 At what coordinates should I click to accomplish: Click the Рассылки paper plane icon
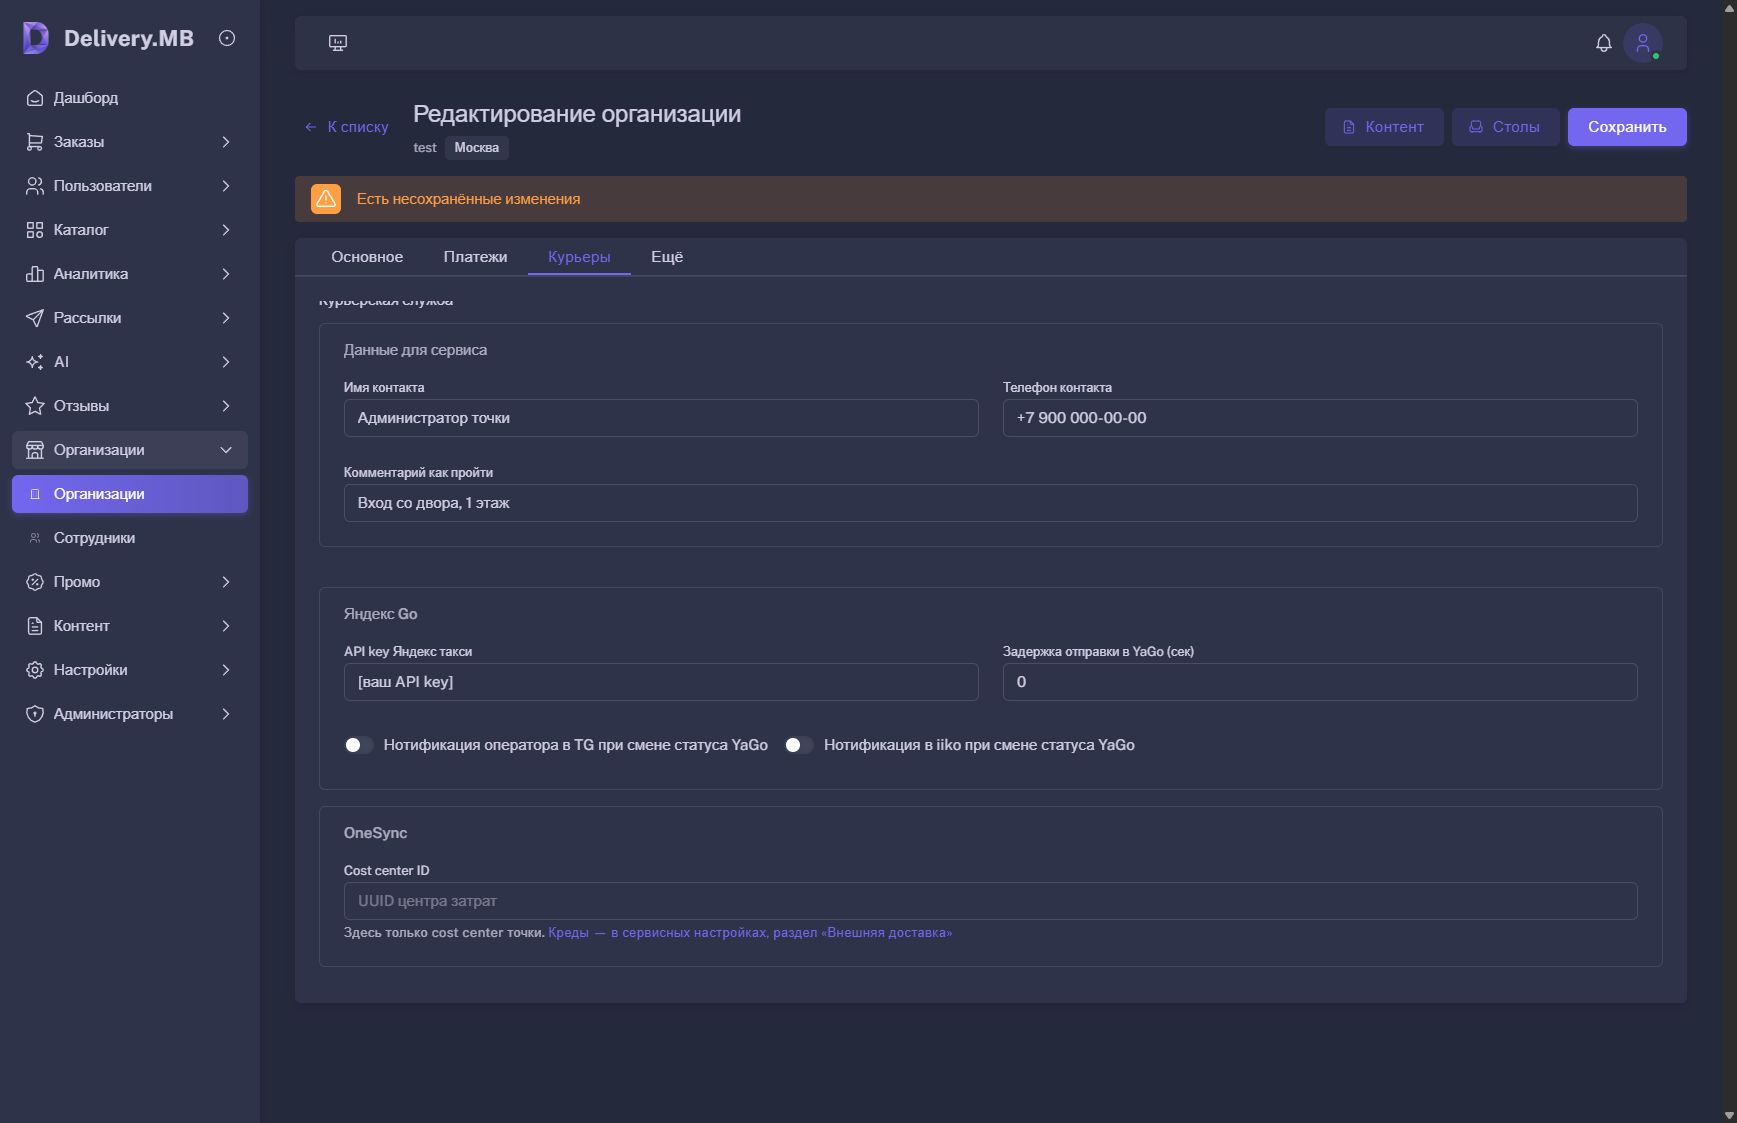coord(35,318)
